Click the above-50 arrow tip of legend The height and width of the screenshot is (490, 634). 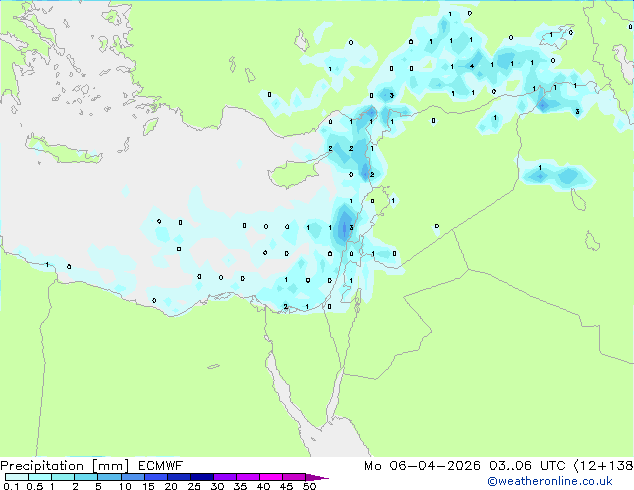point(317,477)
